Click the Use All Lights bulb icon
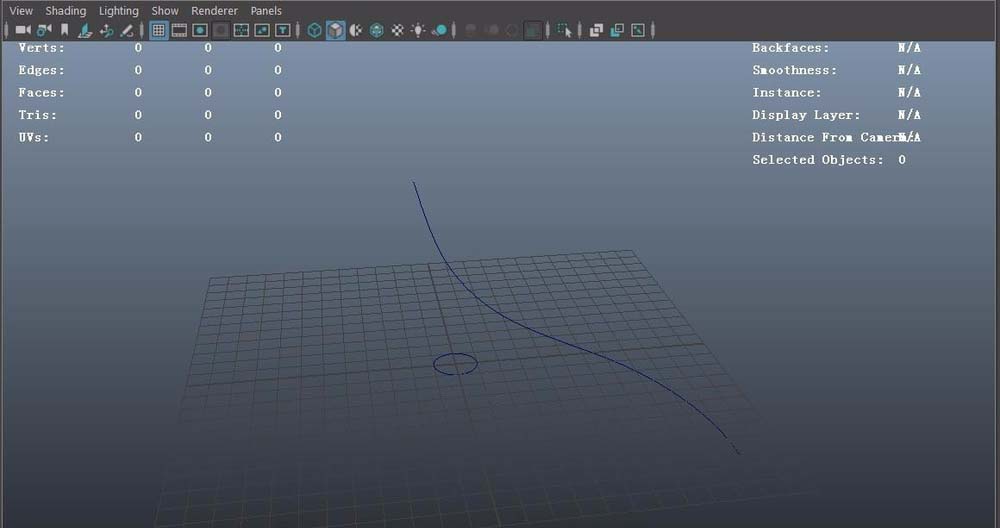The width and height of the screenshot is (1000, 528). (418, 30)
